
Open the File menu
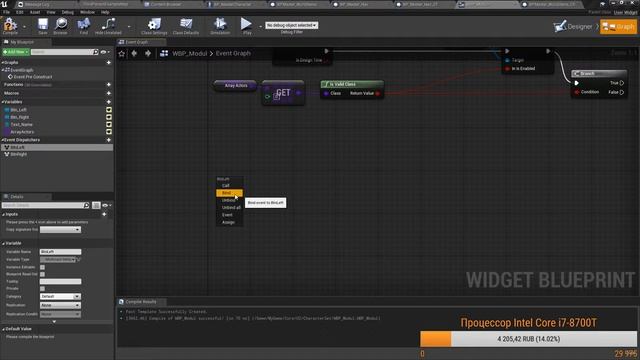pyautogui.click(x=7, y=12)
